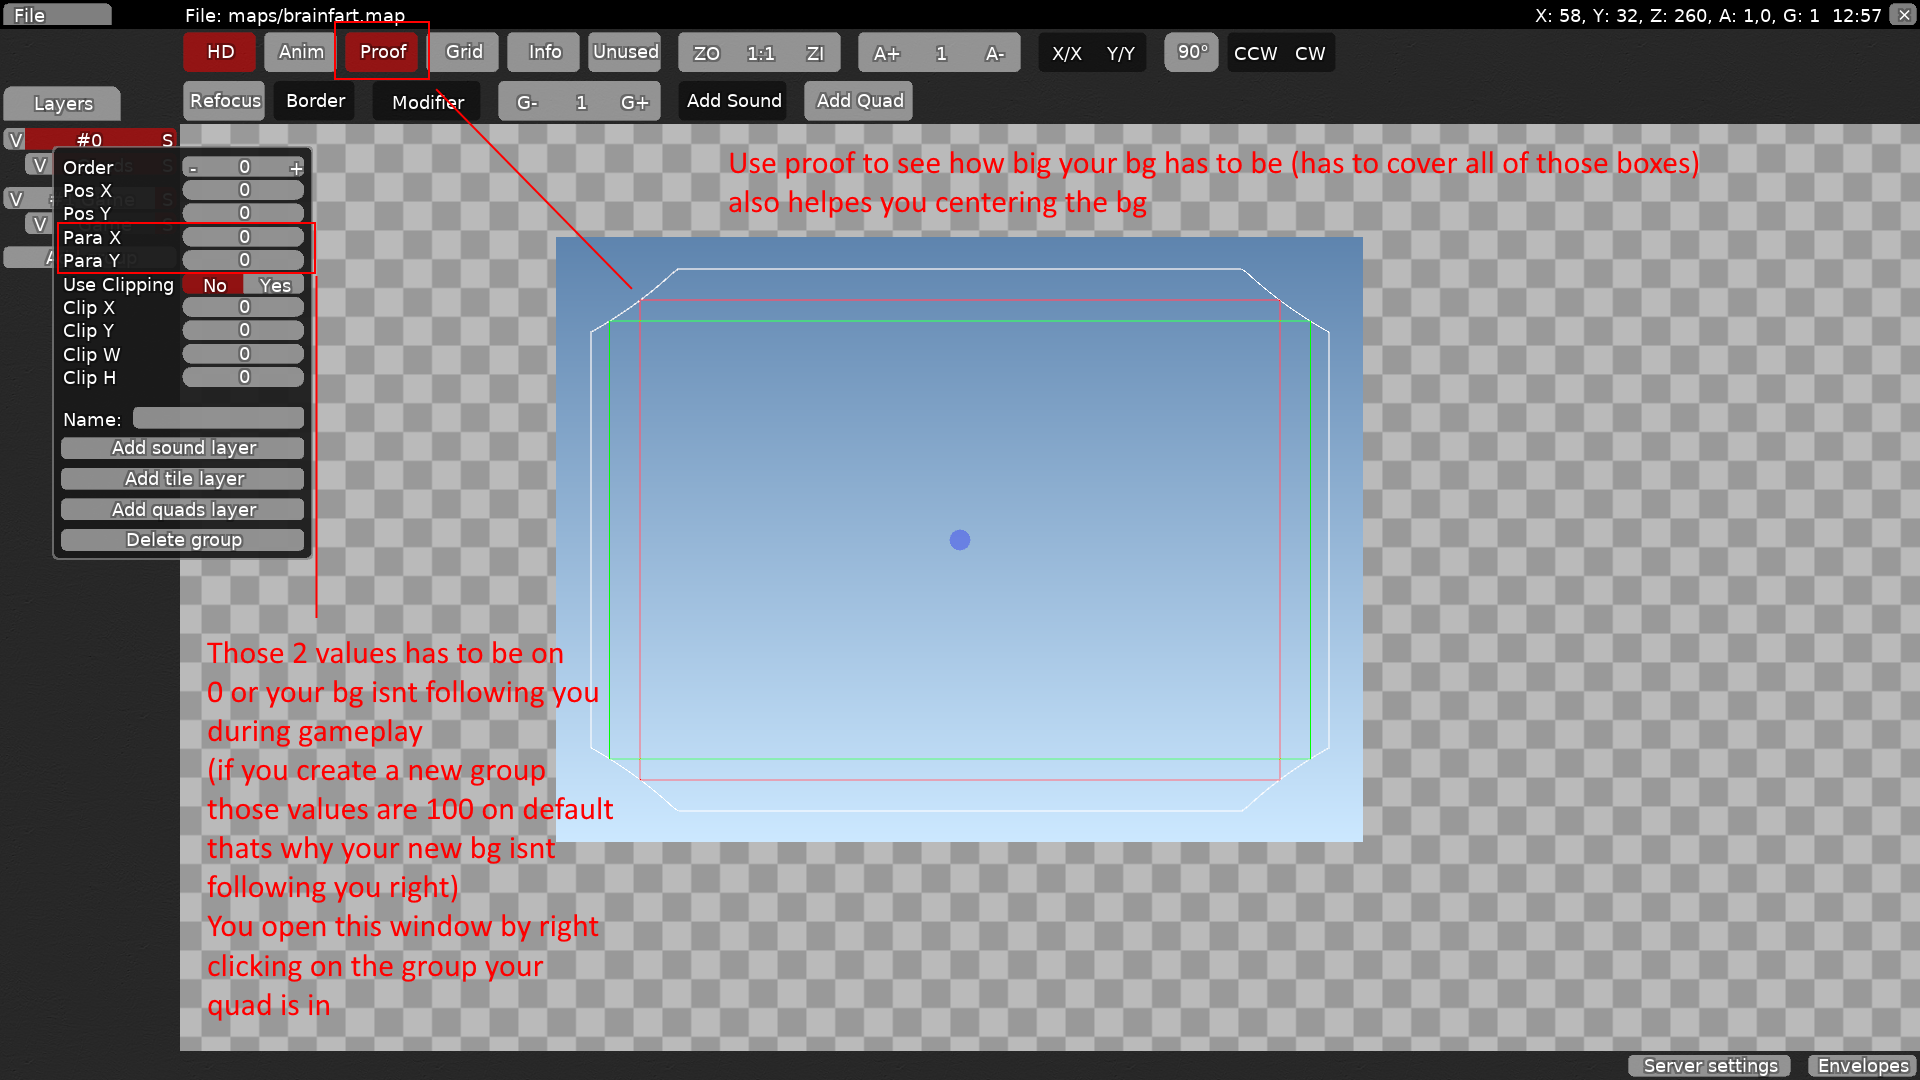Toggle the Proof borders button
Viewport: 1920px width, 1080px height.
click(x=382, y=52)
